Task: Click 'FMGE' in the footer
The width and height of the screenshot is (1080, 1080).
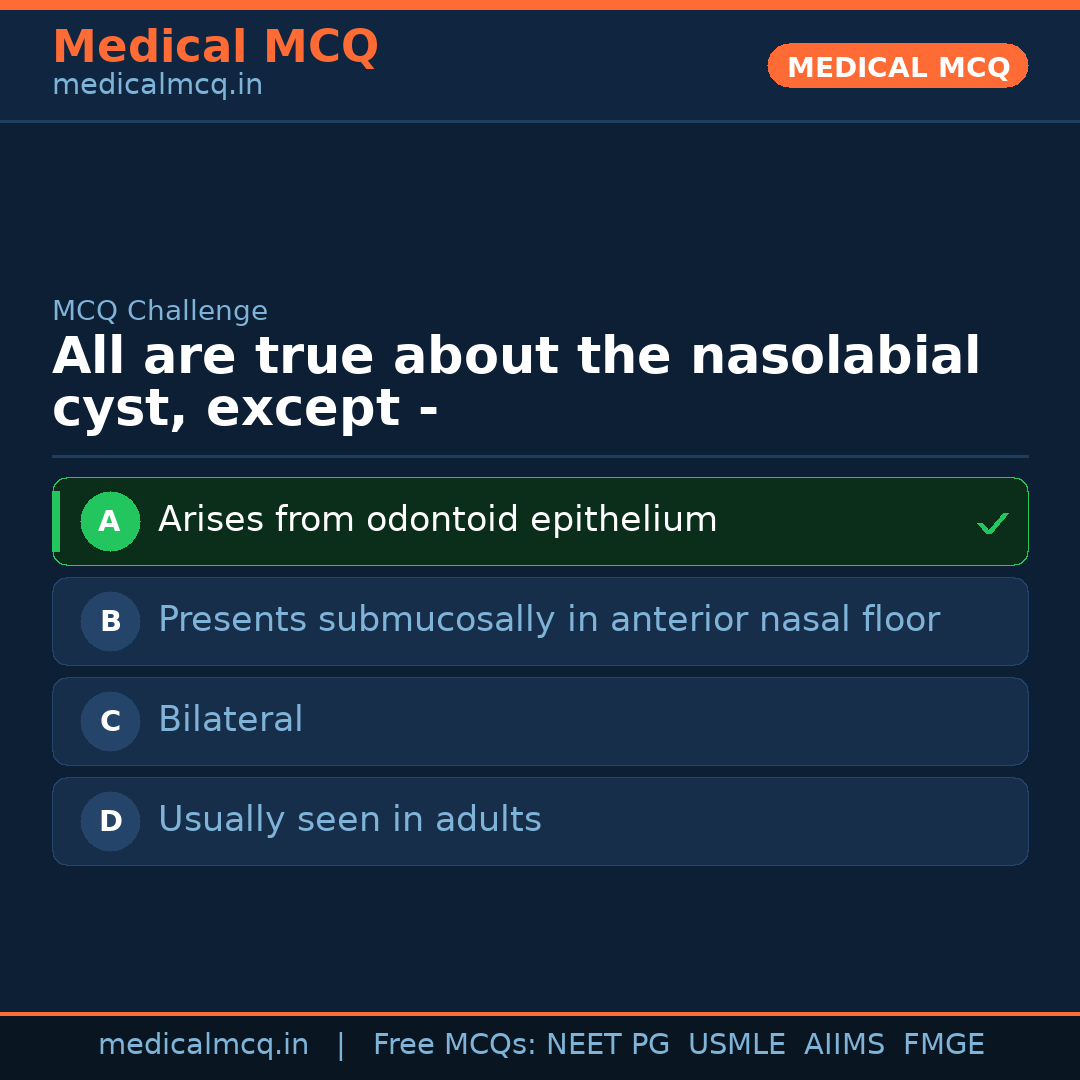Action: point(943,1045)
